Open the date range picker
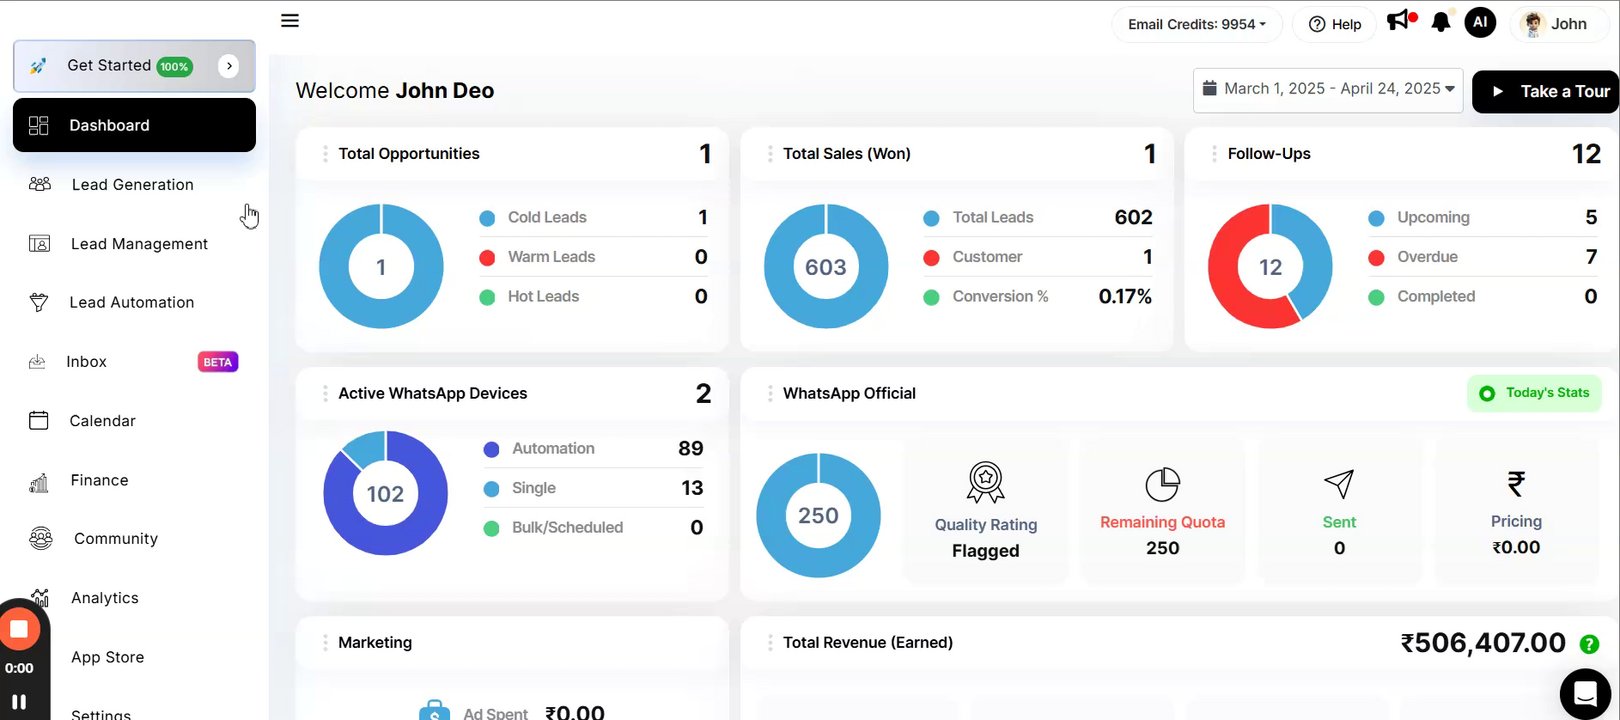The width and height of the screenshot is (1620, 720). point(1328,90)
